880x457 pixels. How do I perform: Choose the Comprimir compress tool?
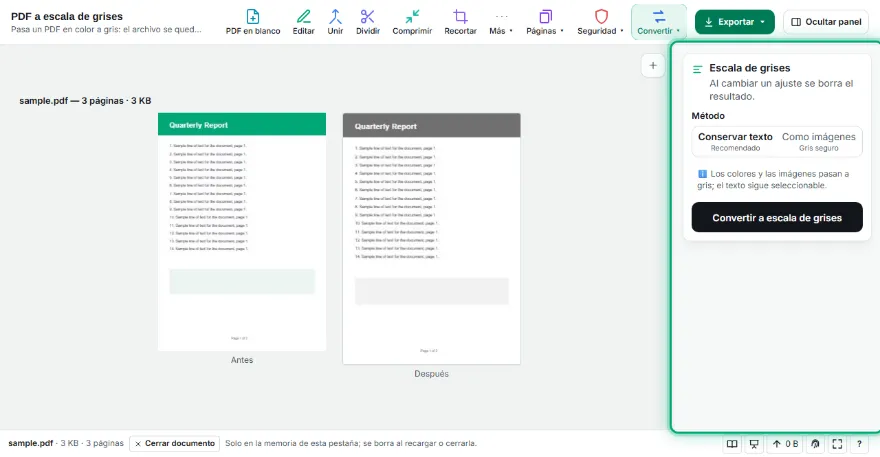click(412, 22)
